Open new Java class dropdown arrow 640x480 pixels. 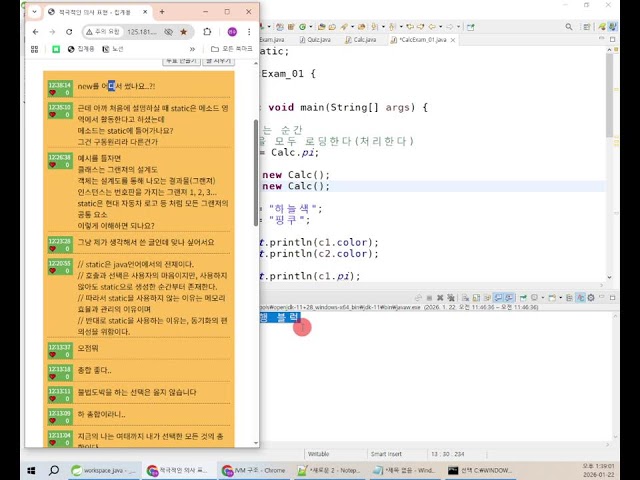tap(311, 27)
